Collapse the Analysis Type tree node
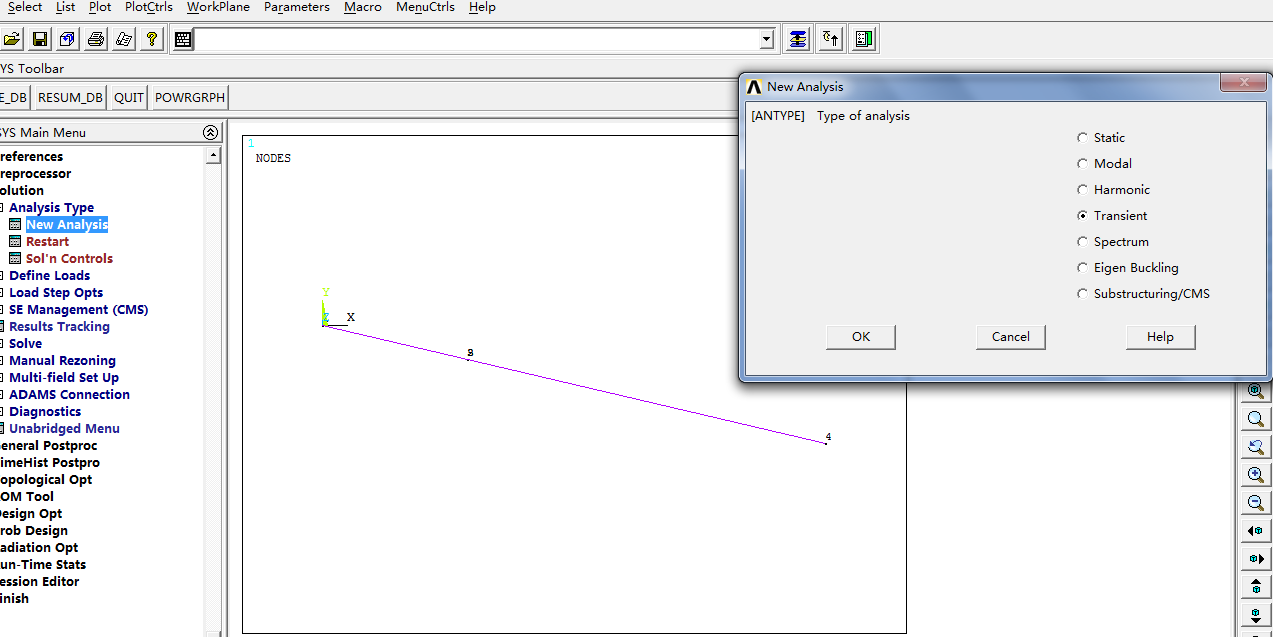The height and width of the screenshot is (637, 1273). (2, 208)
